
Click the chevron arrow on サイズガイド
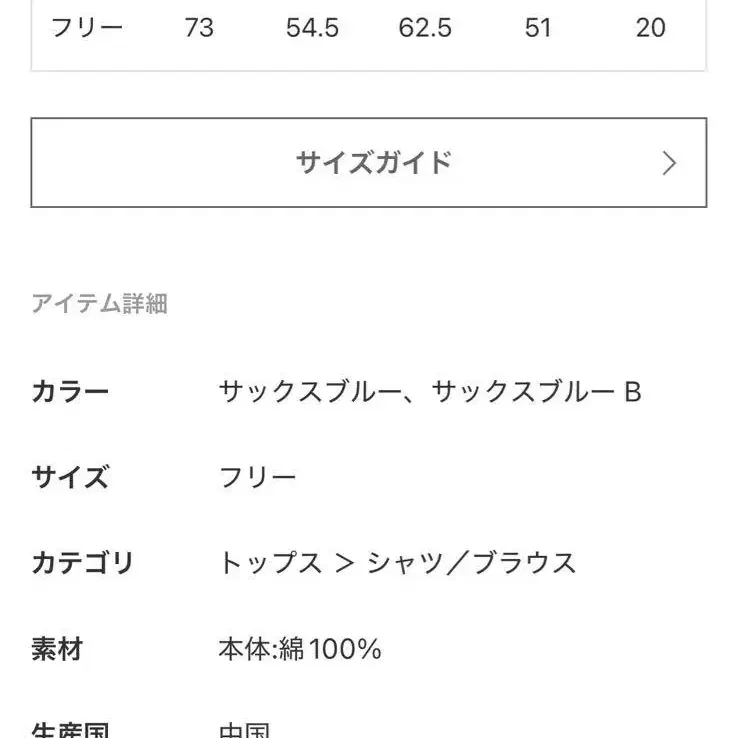670,164
